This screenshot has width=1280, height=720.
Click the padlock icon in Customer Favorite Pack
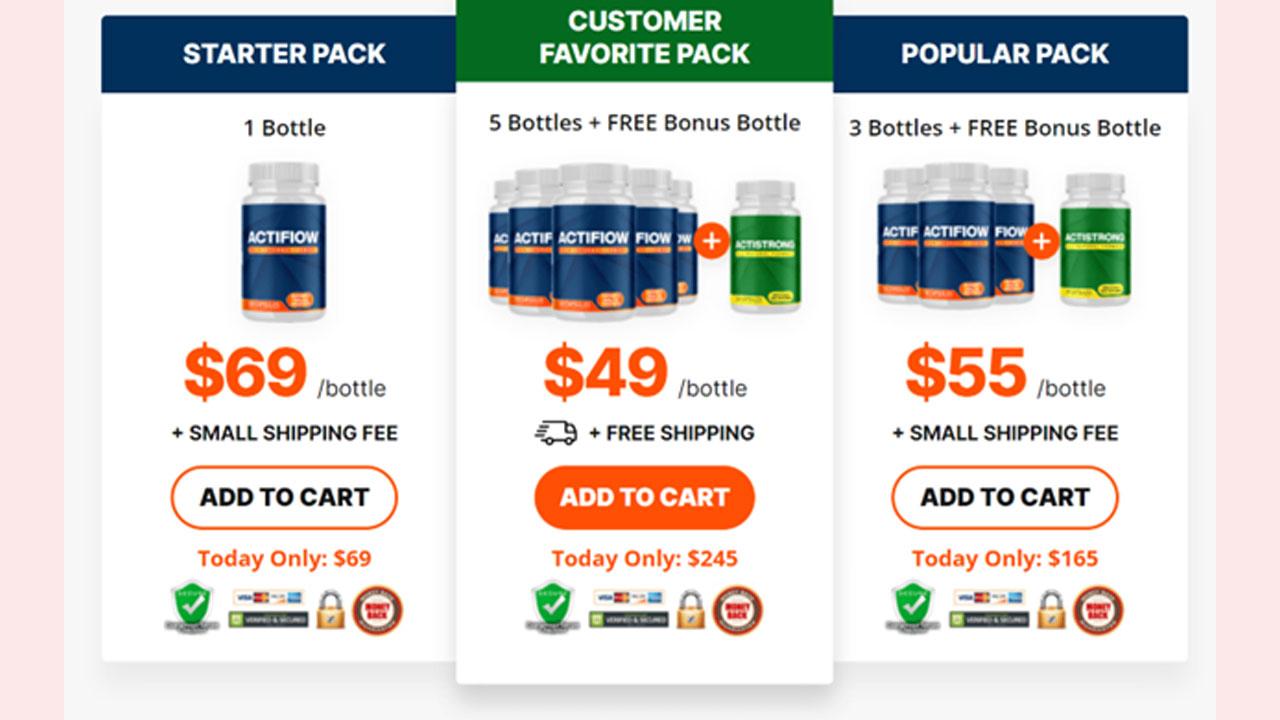pyautogui.click(x=690, y=609)
